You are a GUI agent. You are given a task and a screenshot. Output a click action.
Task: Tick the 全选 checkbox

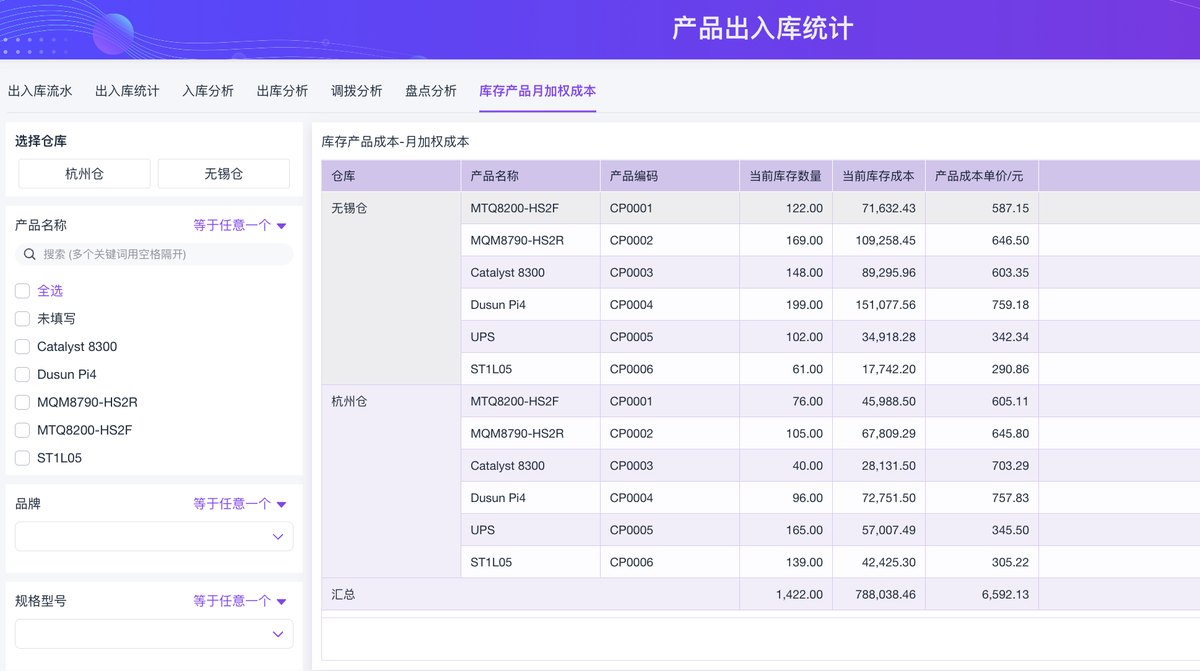(22, 291)
